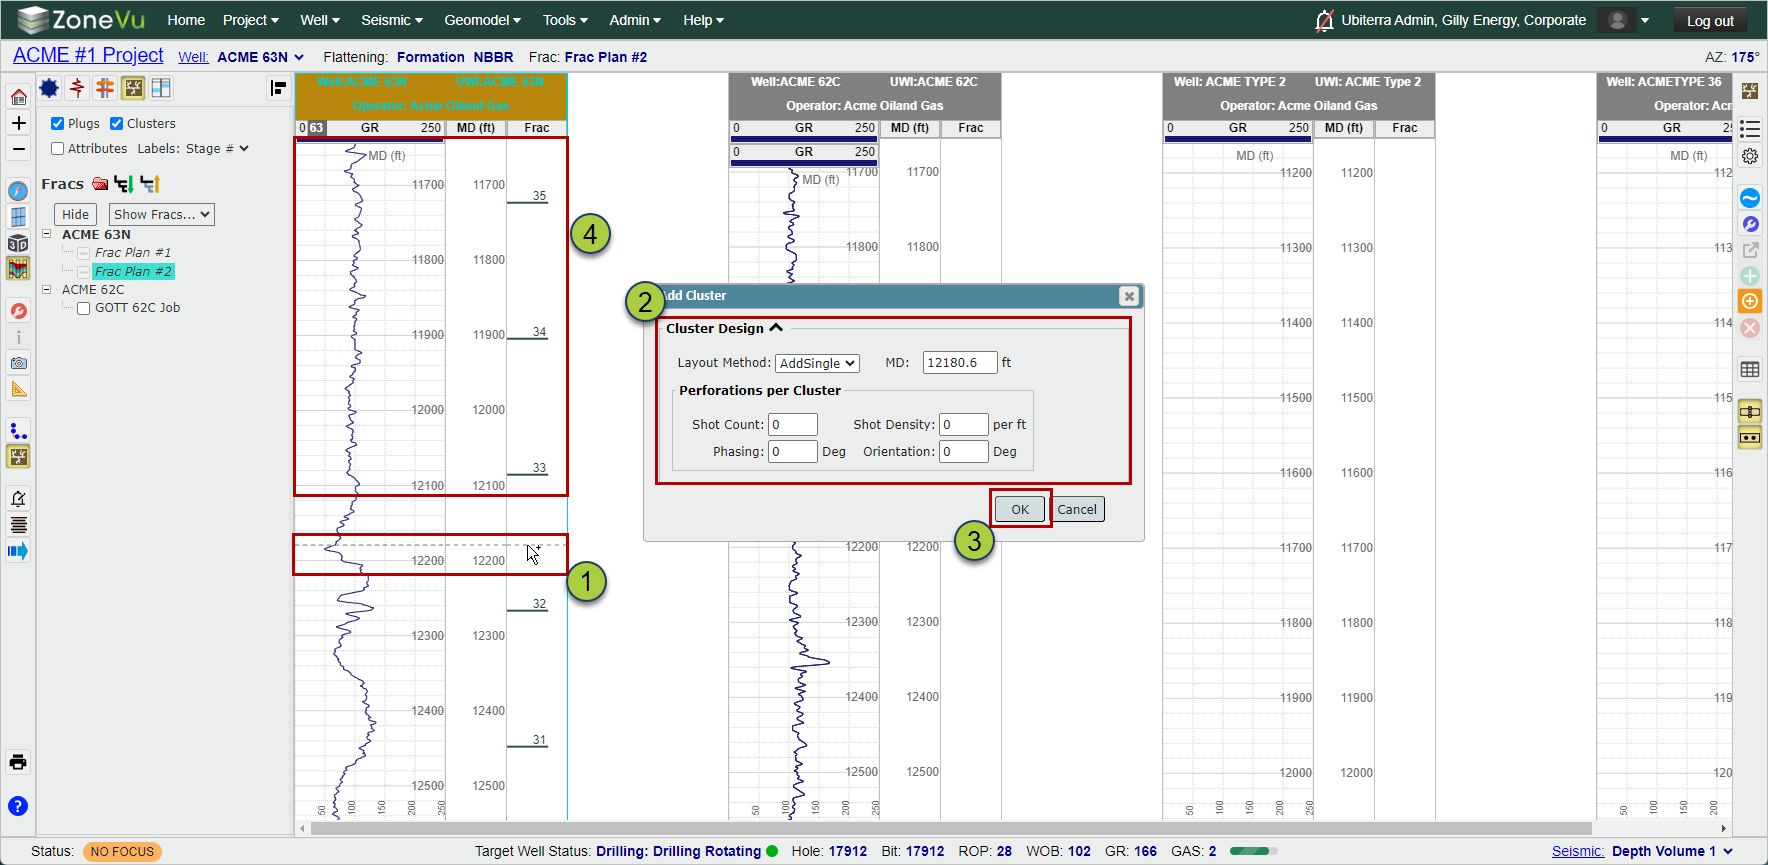Click the Shot Density input field
Viewport: 1768px width, 865px height.
[x=964, y=425]
